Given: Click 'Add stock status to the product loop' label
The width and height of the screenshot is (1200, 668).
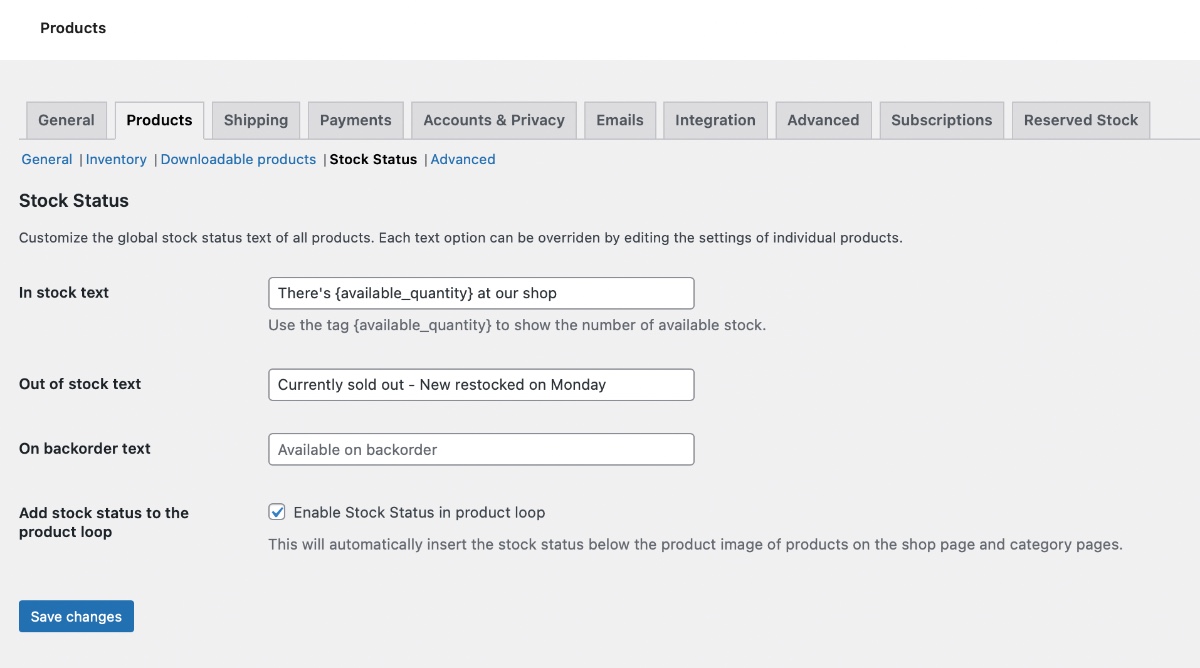Looking at the screenshot, I should 104,522.
